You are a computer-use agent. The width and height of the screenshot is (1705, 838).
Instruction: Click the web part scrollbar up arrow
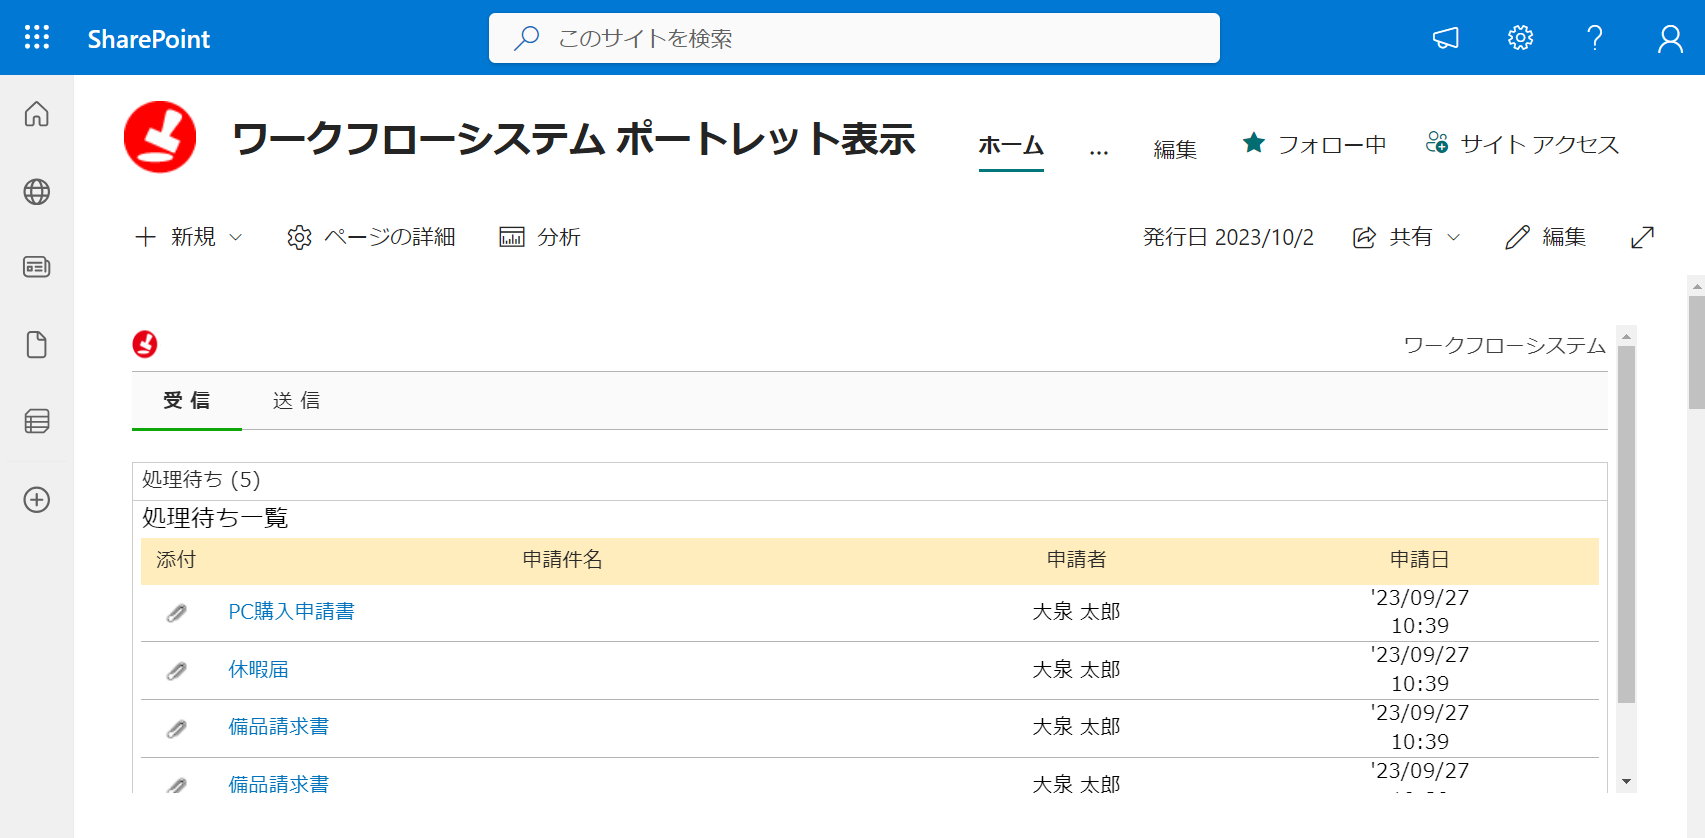pyautogui.click(x=1627, y=336)
